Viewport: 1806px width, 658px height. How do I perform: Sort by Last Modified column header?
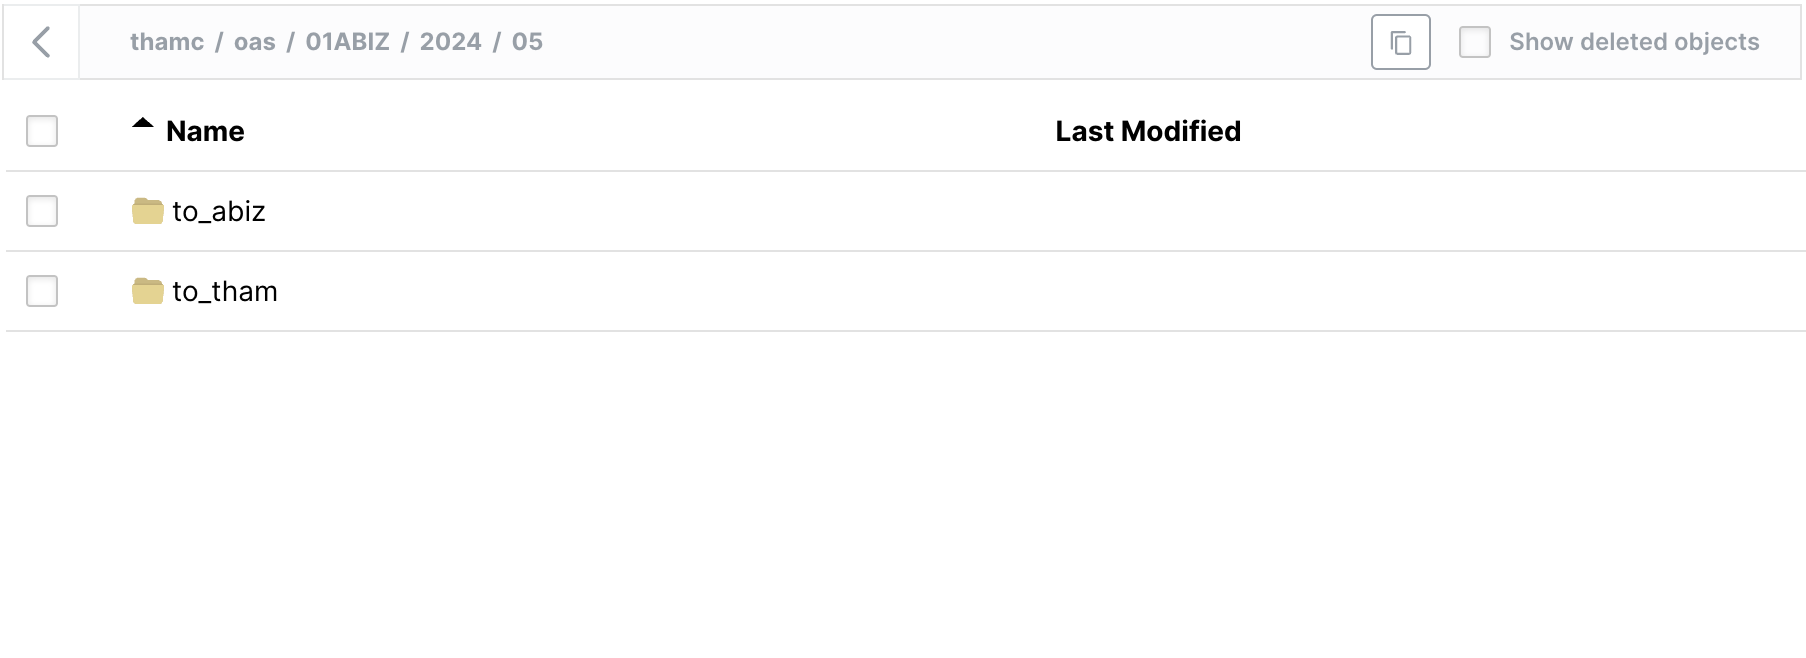(x=1147, y=131)
